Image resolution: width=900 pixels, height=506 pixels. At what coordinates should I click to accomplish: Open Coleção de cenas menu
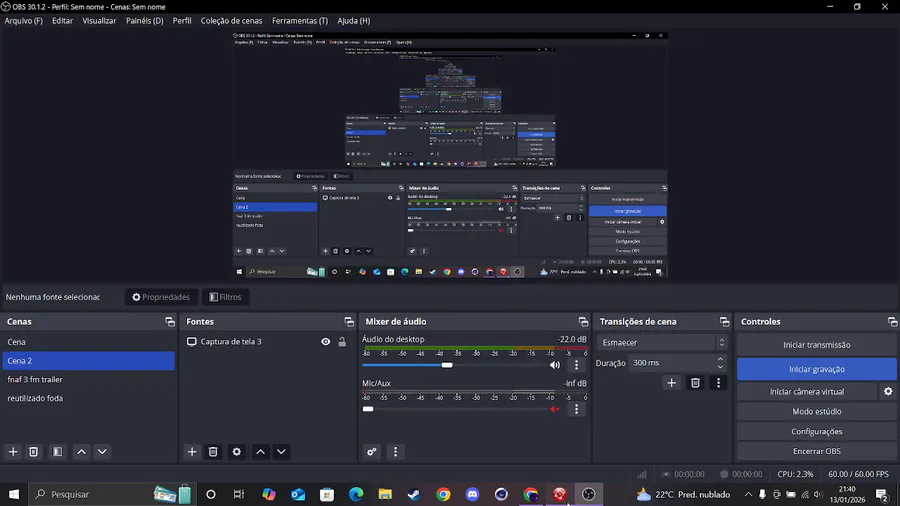coord(231,21)
